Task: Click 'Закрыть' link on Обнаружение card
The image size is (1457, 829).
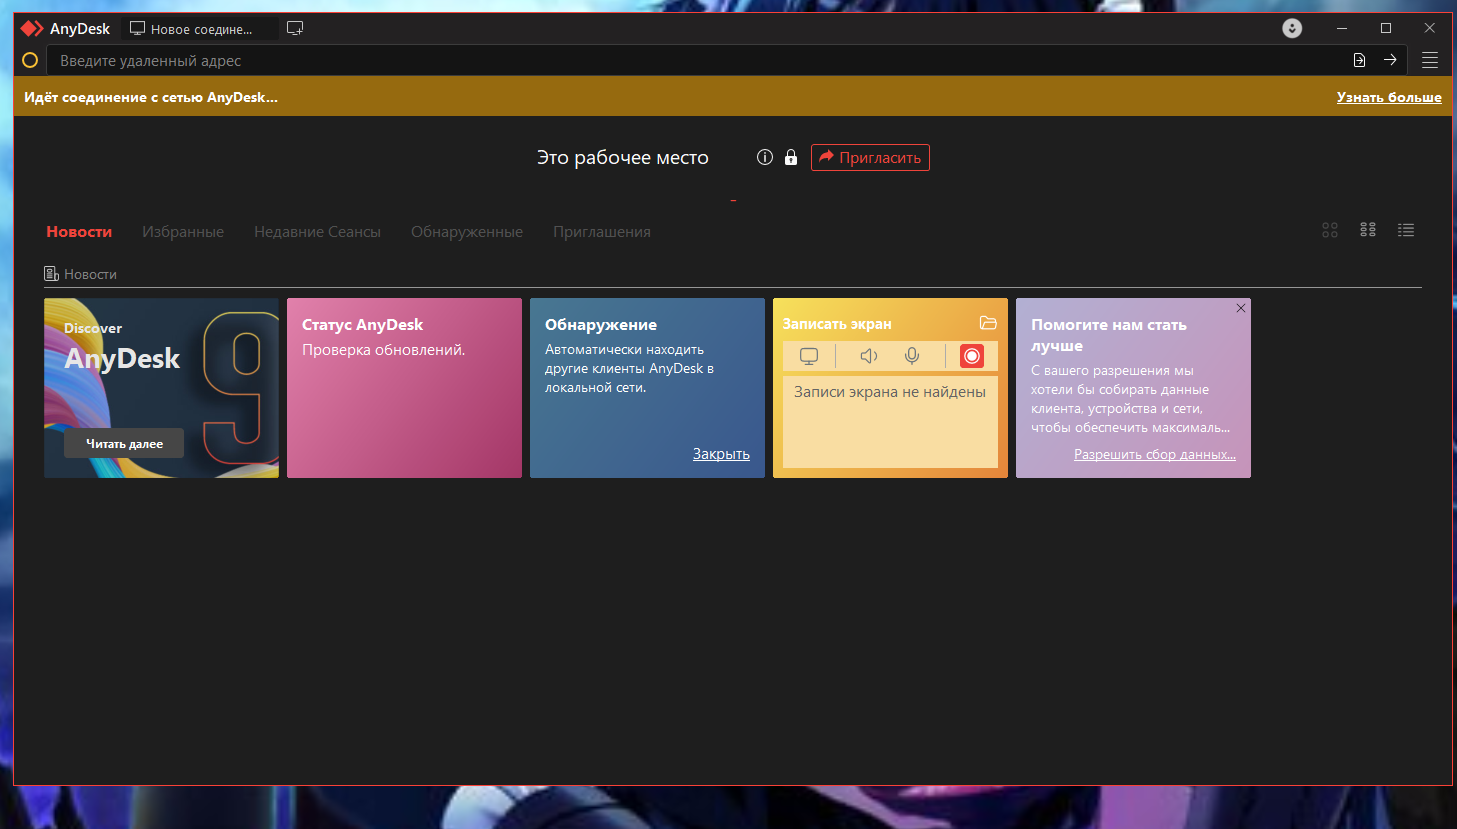Action: pos(721,454)
